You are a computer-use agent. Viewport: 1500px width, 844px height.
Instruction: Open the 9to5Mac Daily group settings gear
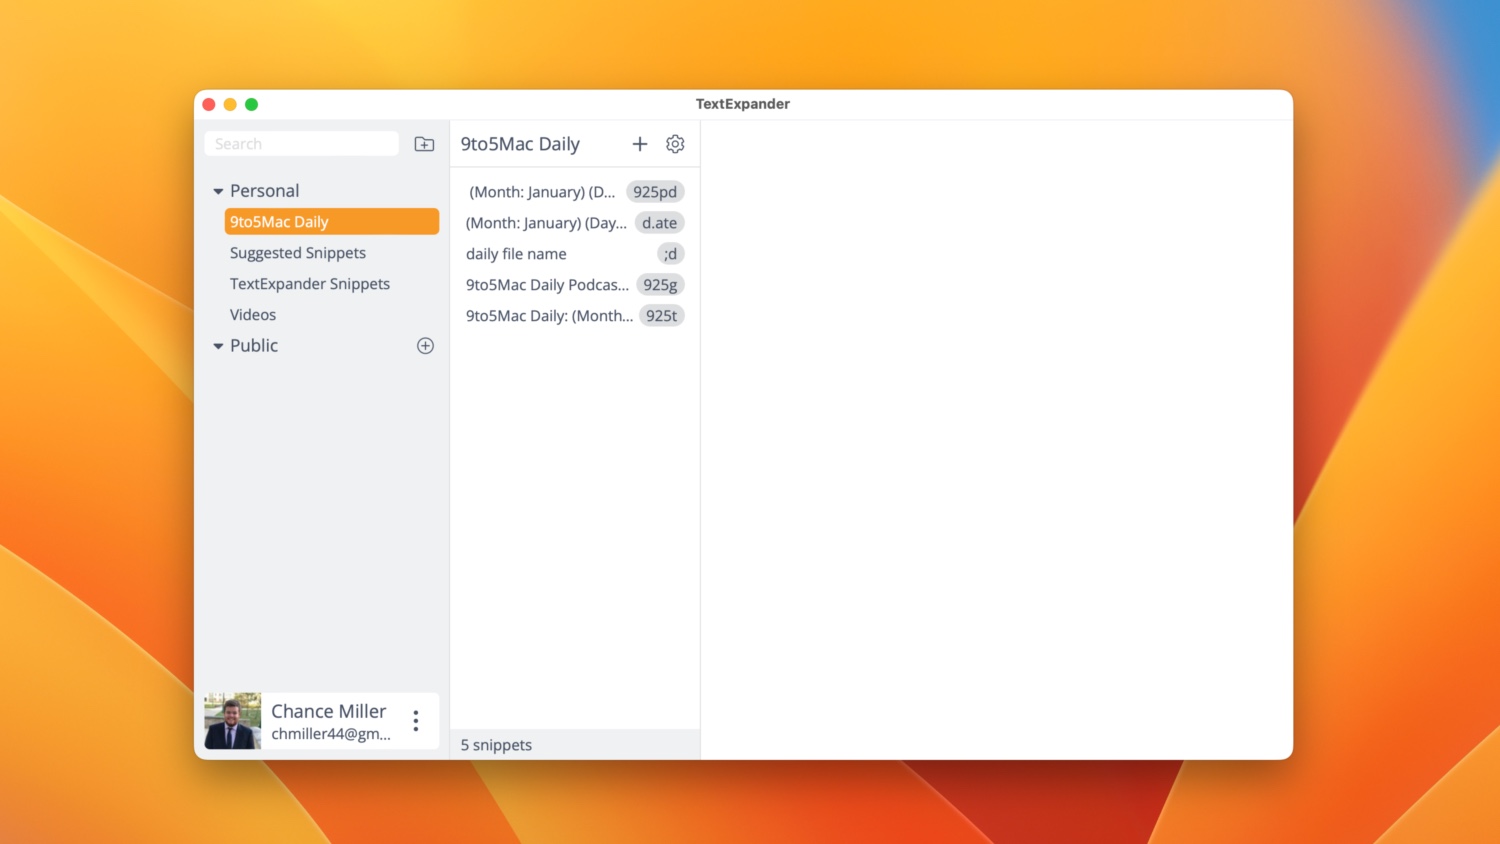click(675, 143)
